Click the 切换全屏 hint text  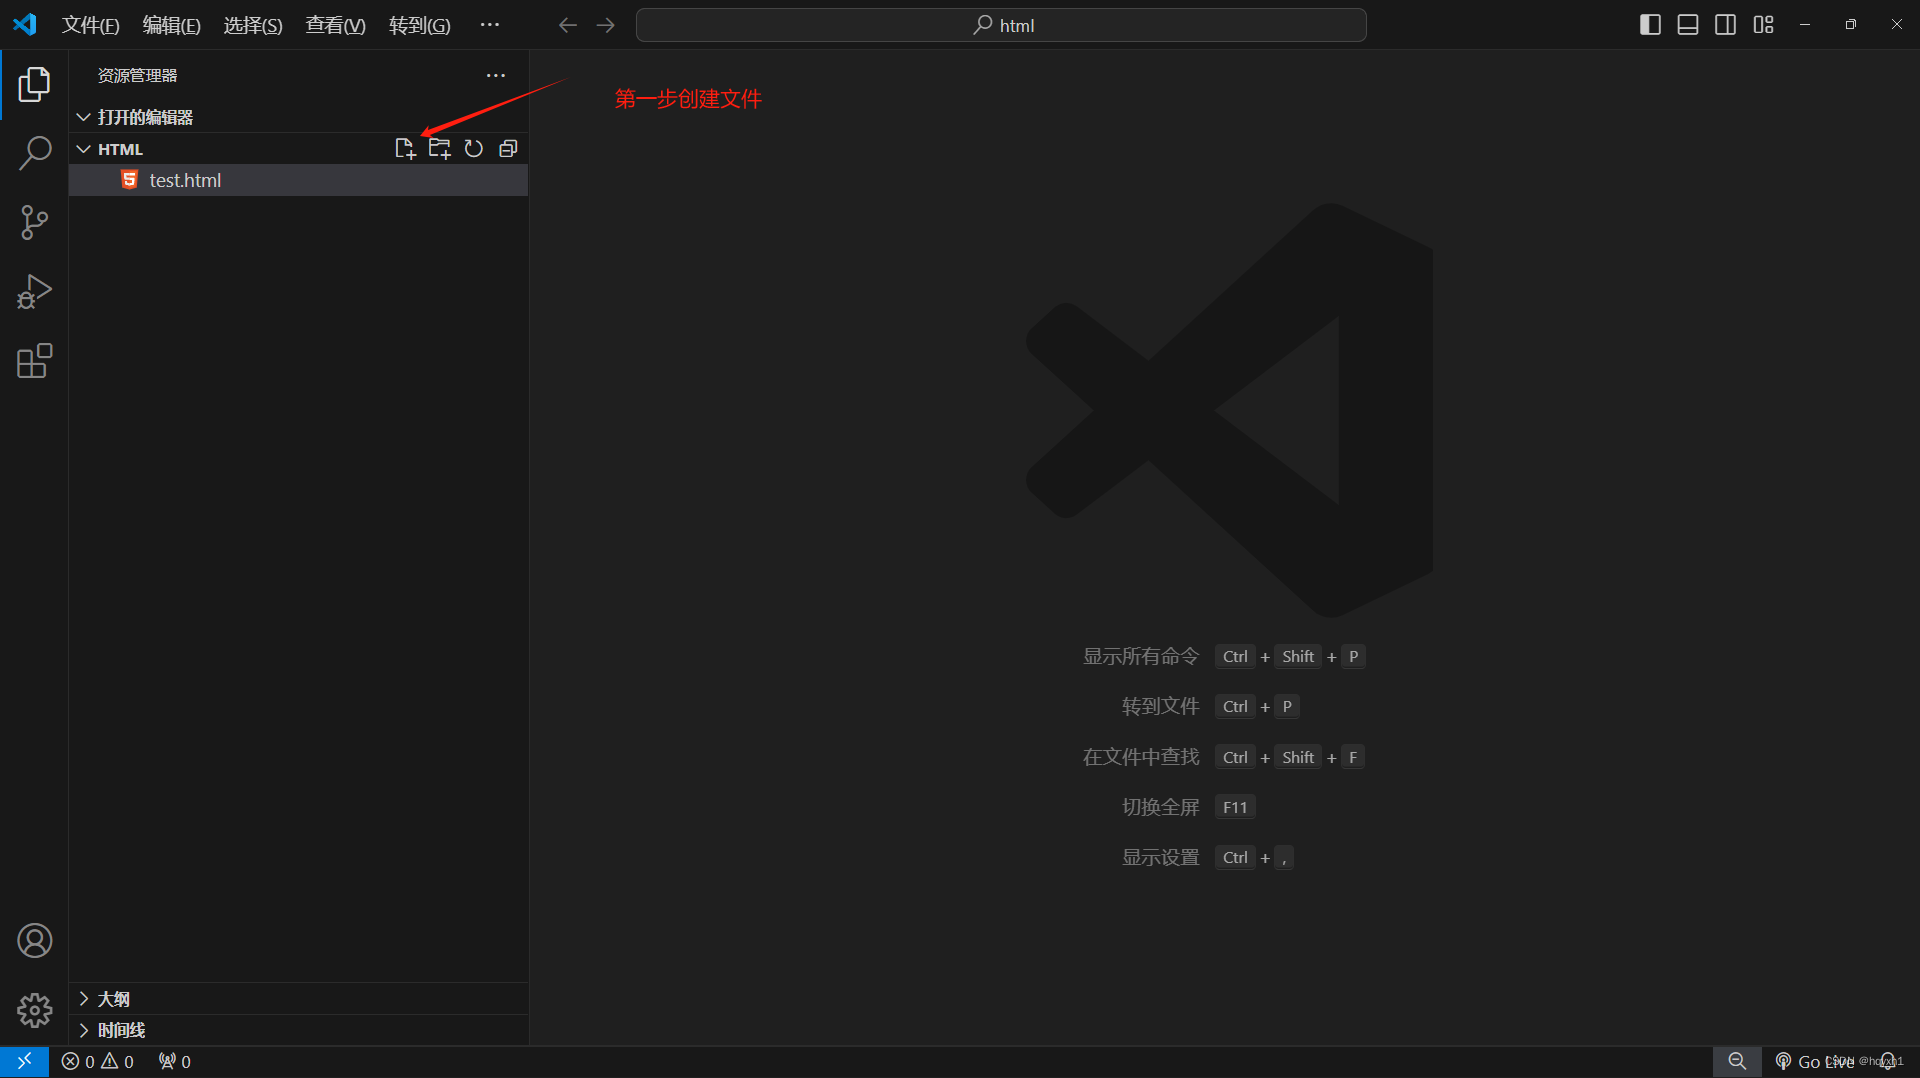1160,807
